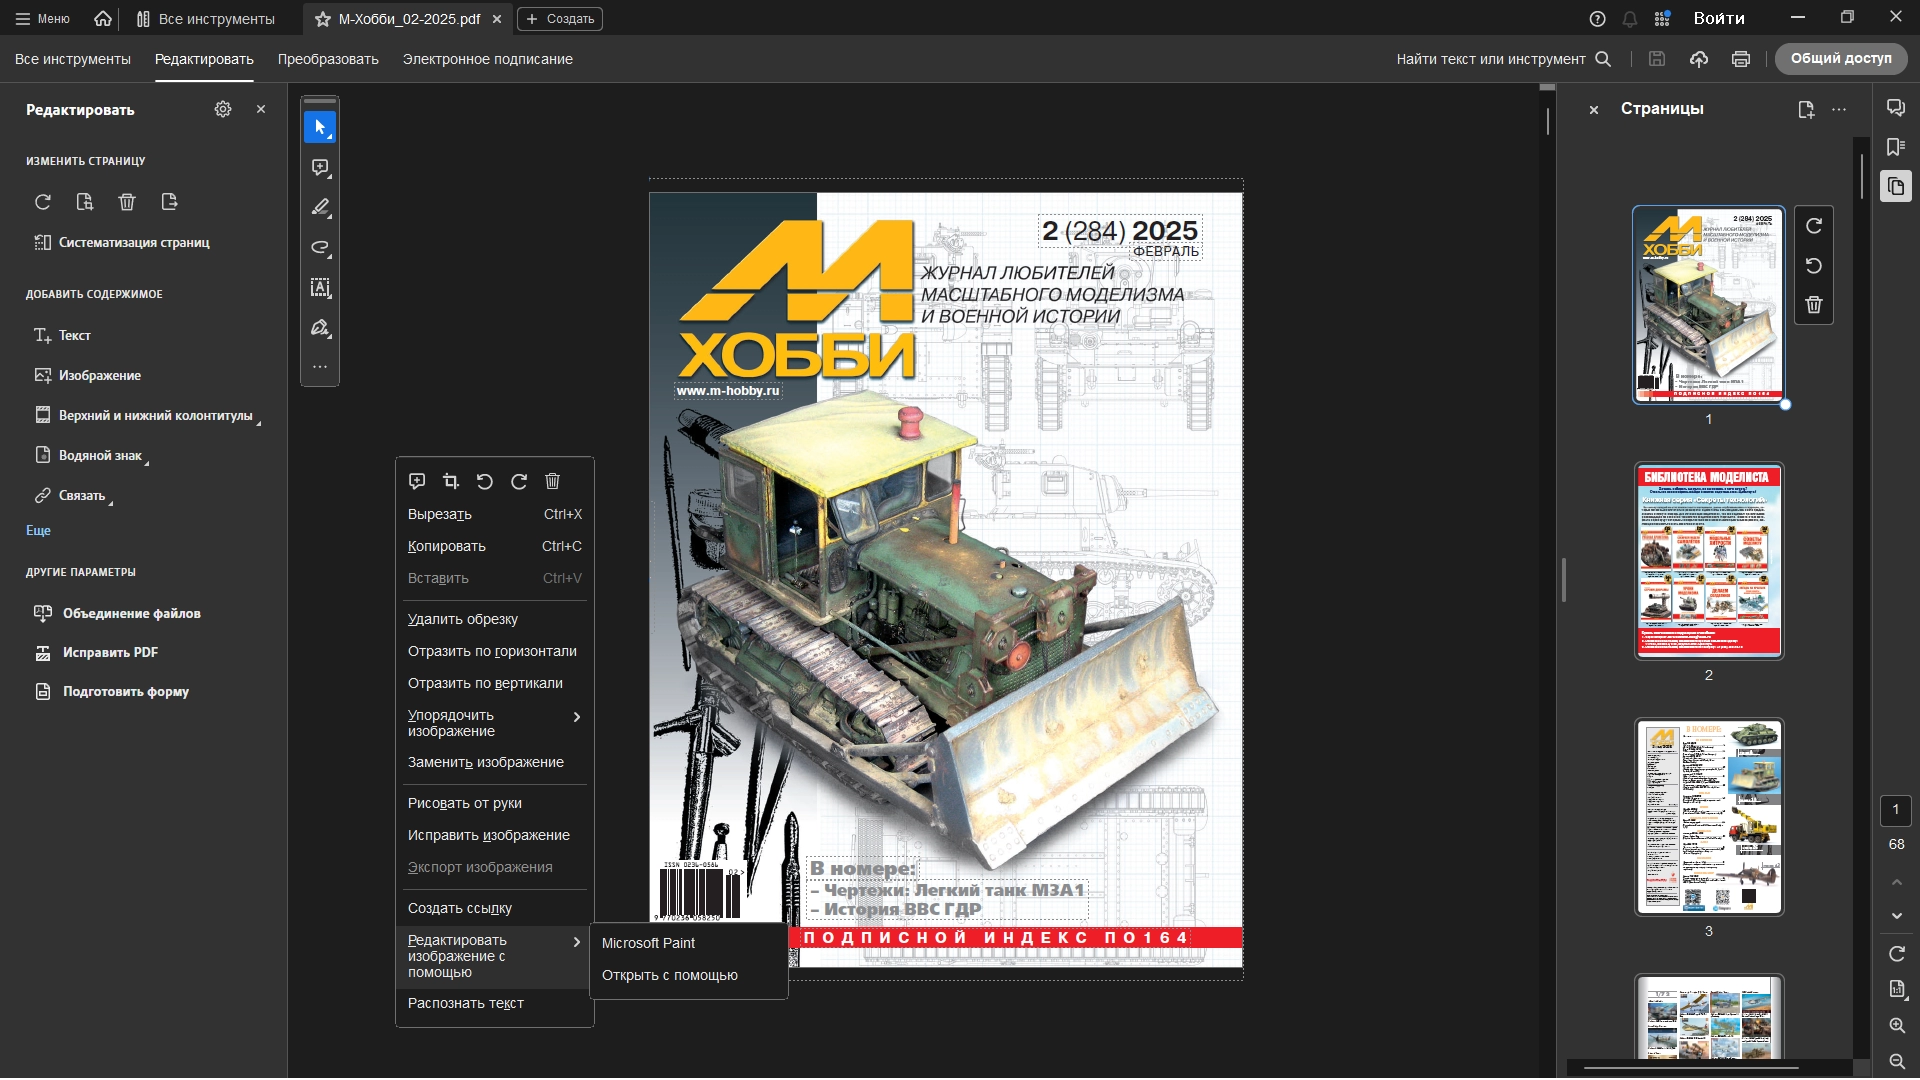Click the Общий доступ button

coord(1841,59)
